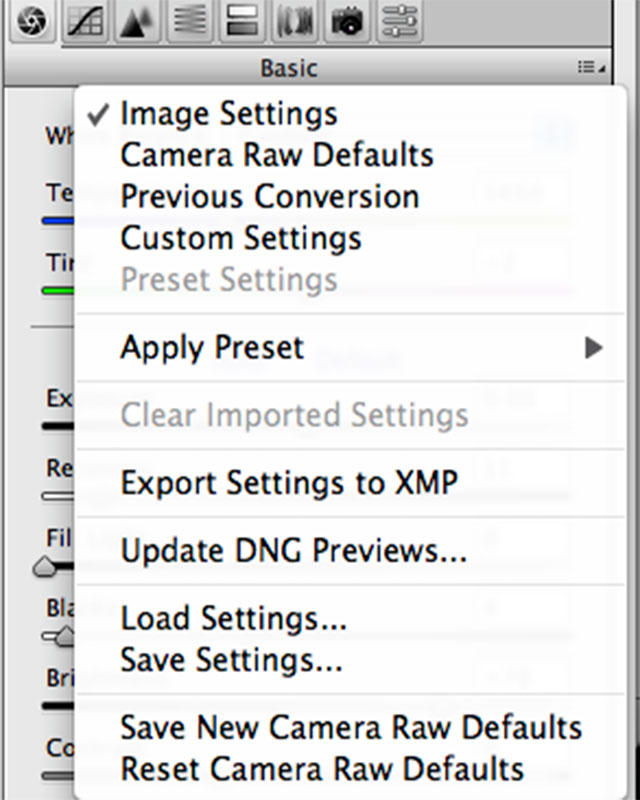Image resolution: width=640 pixels, height=800 pixels.
Task: Open the Load Settings... dialog
Action: pyautogui.click(x=234, y=619)
